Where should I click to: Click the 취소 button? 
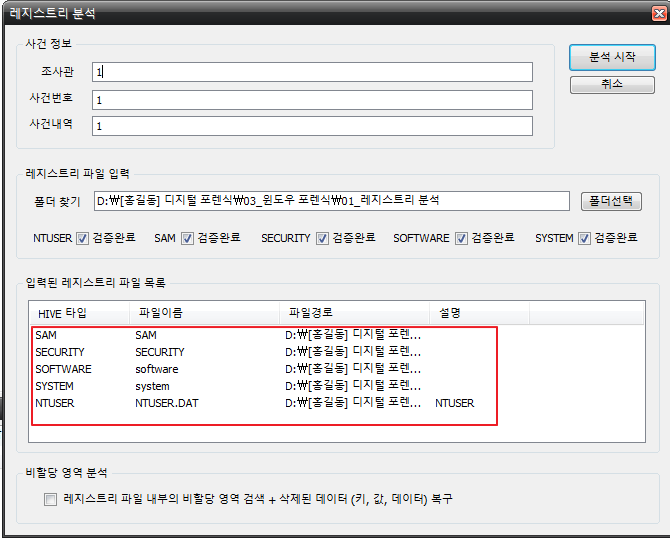[x=612, y=84]
